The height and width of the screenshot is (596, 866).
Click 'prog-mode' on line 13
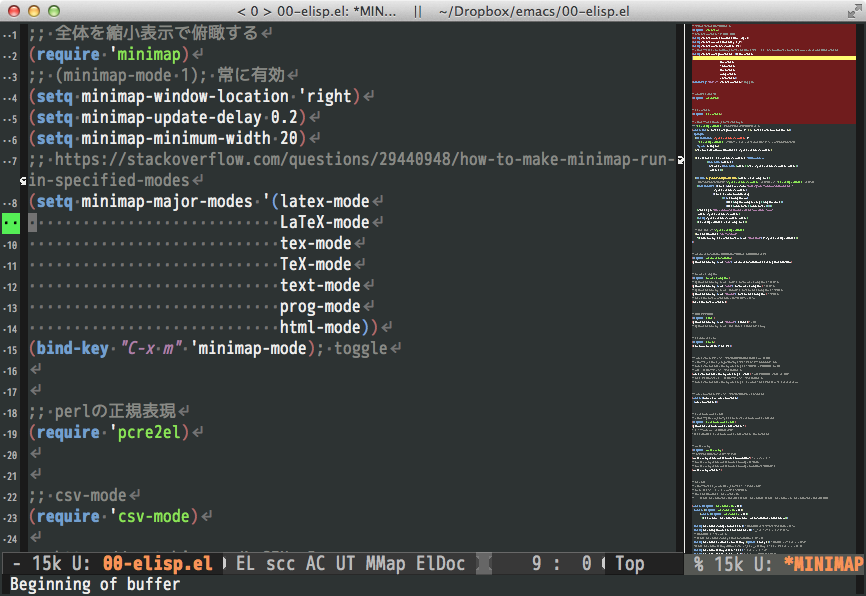(x=320, y=307)
